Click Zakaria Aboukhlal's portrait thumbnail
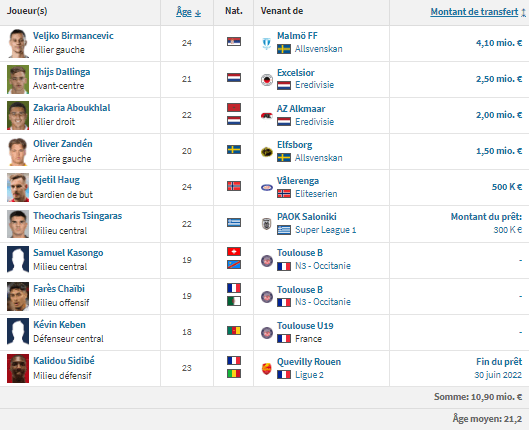Viewport: 531px width, 430px height. [x=18, y=115]
